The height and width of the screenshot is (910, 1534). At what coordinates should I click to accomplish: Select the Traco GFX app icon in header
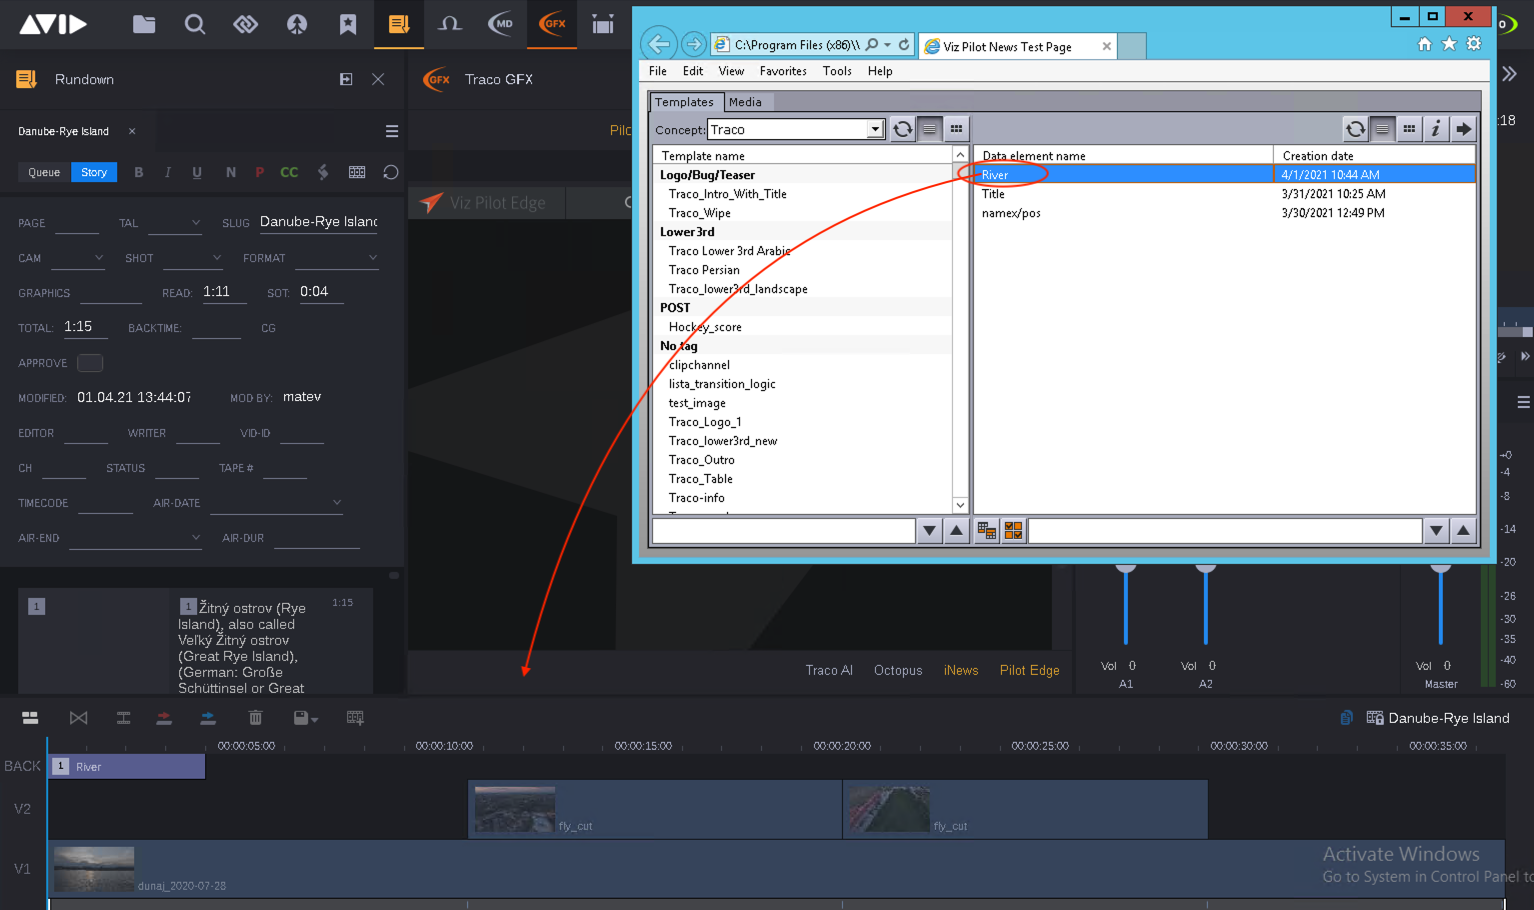click(552, 24)
